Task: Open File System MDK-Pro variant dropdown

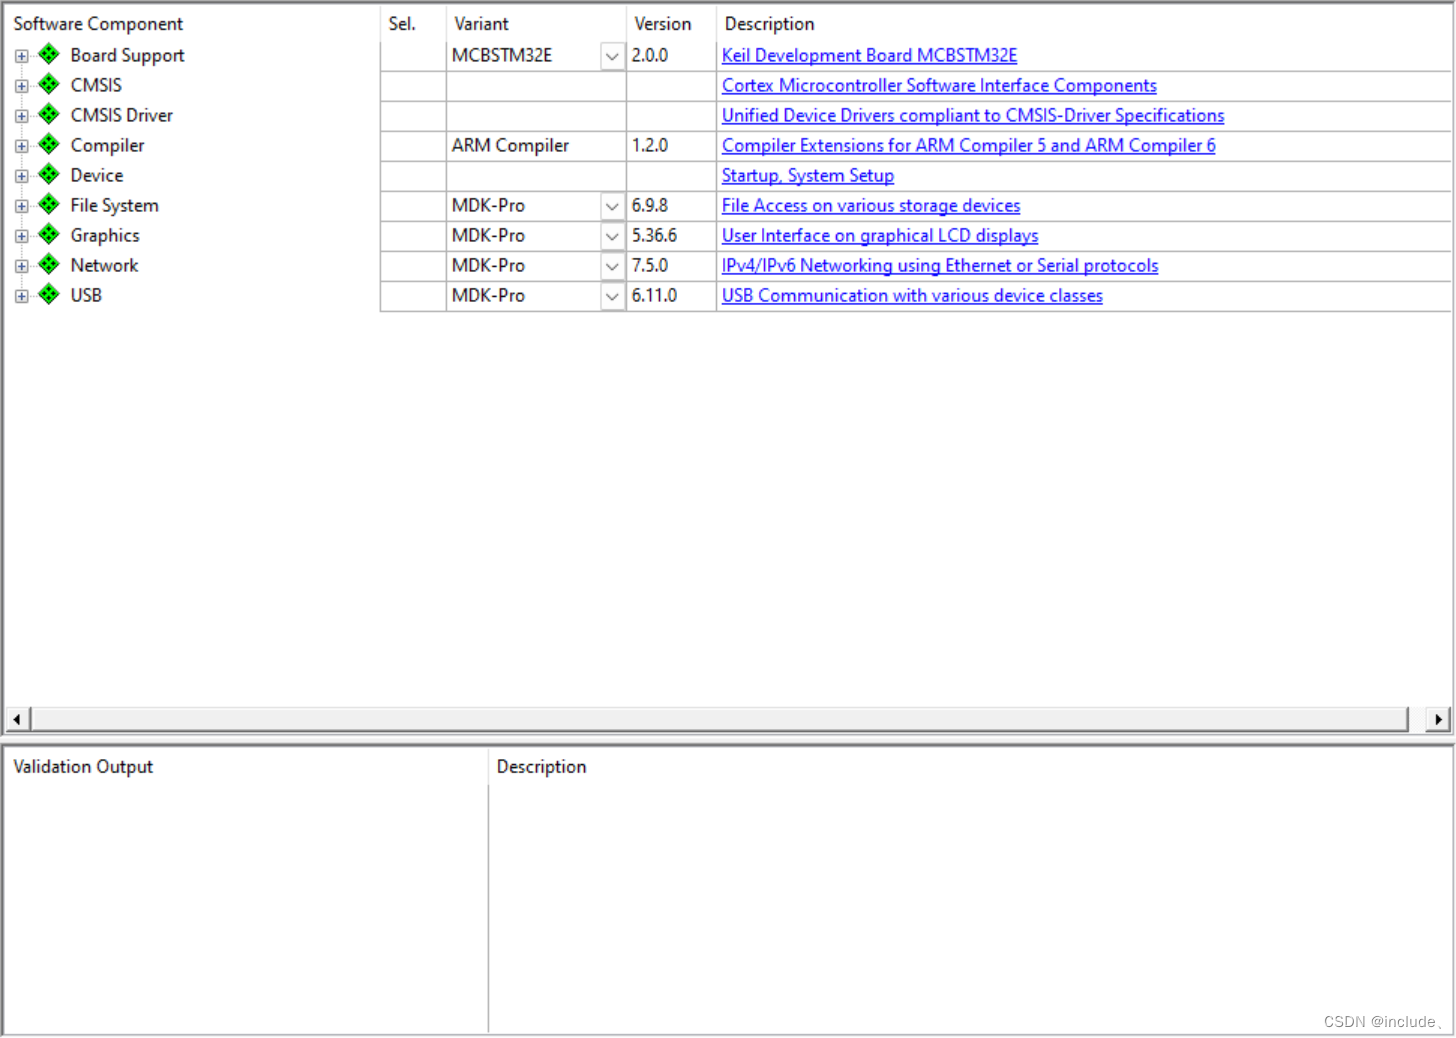Action: (612, 206)
